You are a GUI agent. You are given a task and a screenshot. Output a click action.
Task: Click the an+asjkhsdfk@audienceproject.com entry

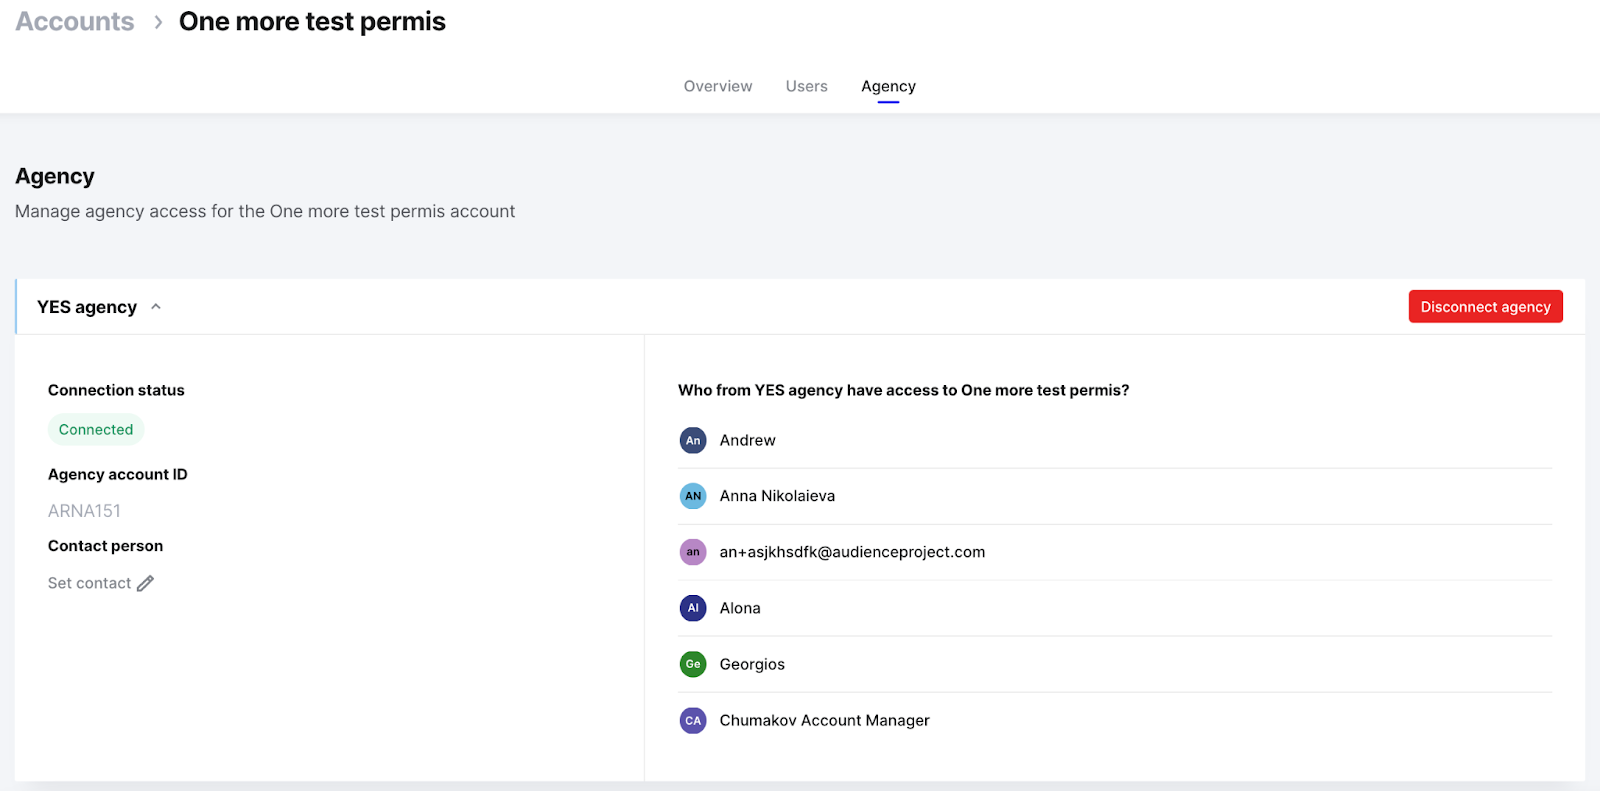pos(852,552)
